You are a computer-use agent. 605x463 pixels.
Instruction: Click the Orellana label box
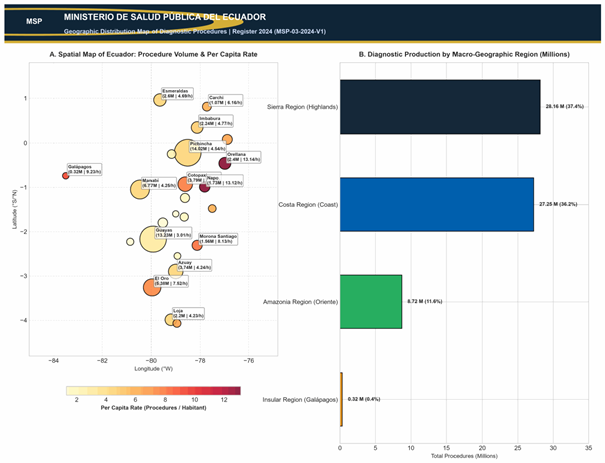243,157
